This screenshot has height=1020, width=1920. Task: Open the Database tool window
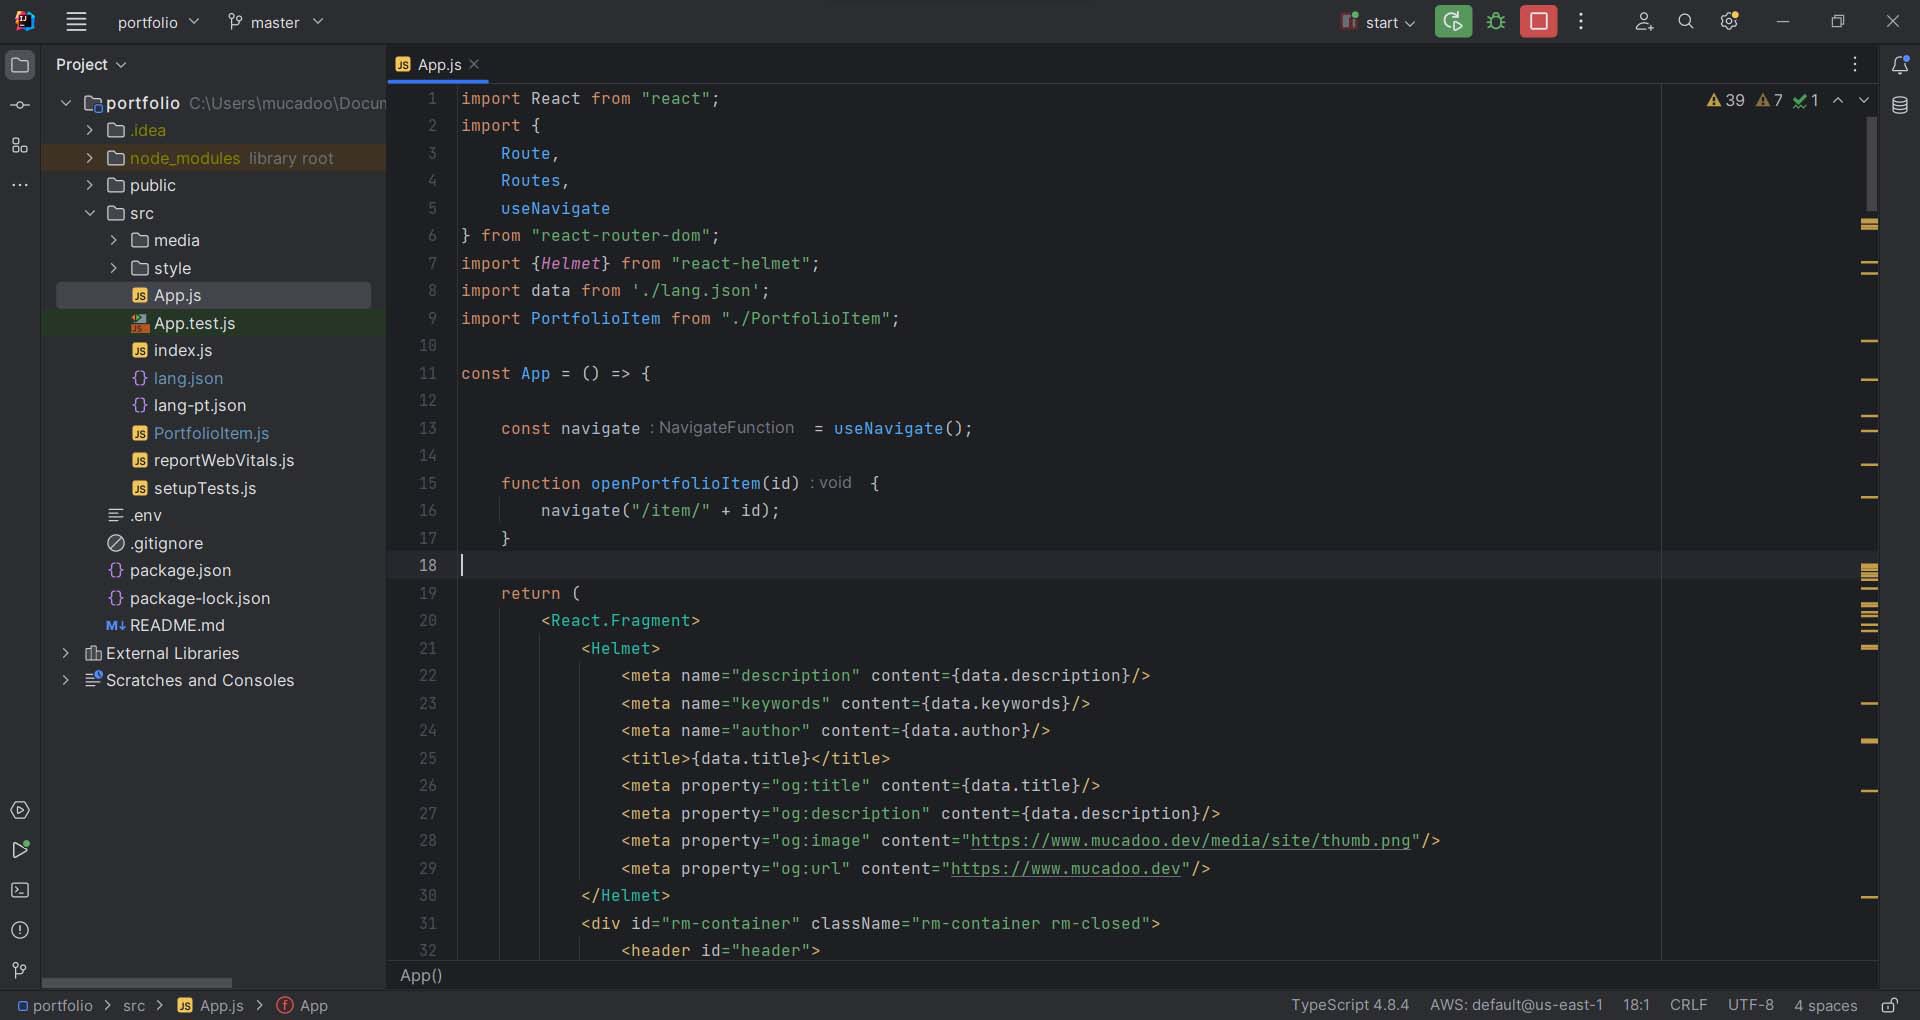(x=1900, y=105)
